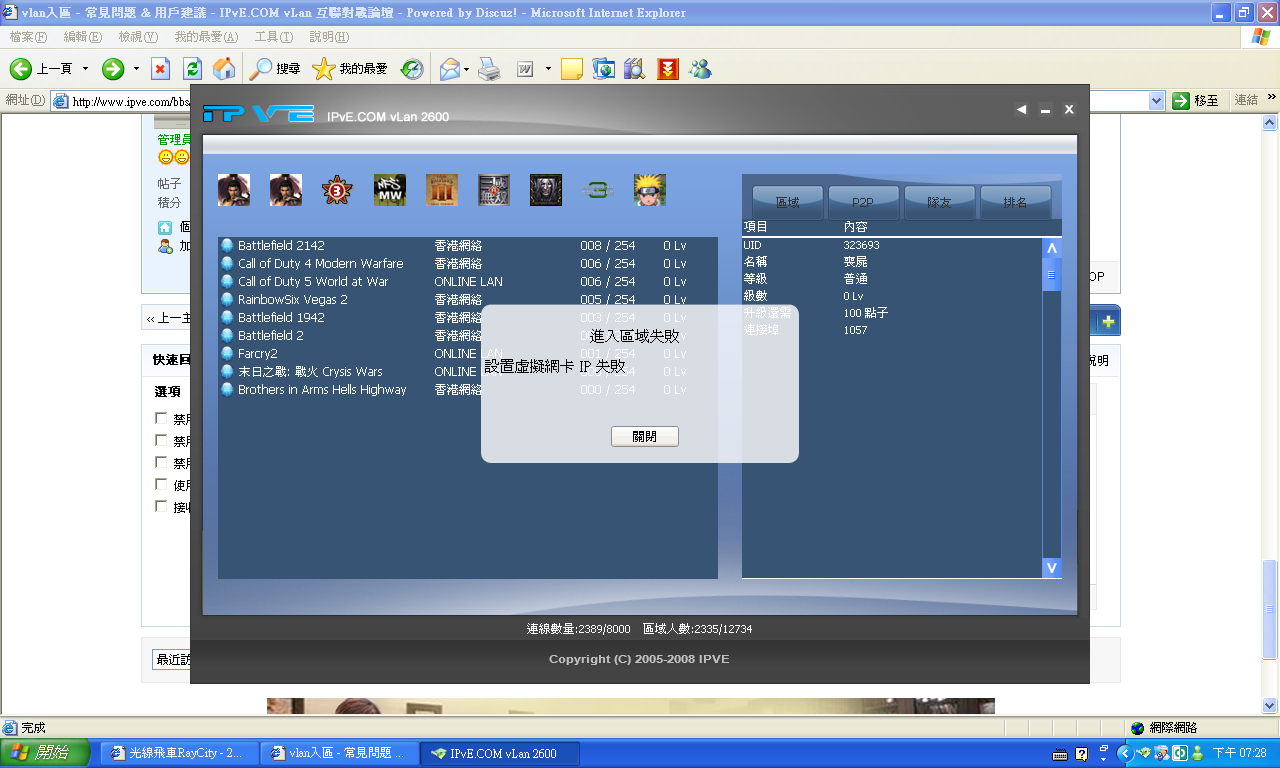The height and width of the screenshot is (768, 1280).
Task: Open the Dynasty Warriors game icon
Action: [494, 190]
